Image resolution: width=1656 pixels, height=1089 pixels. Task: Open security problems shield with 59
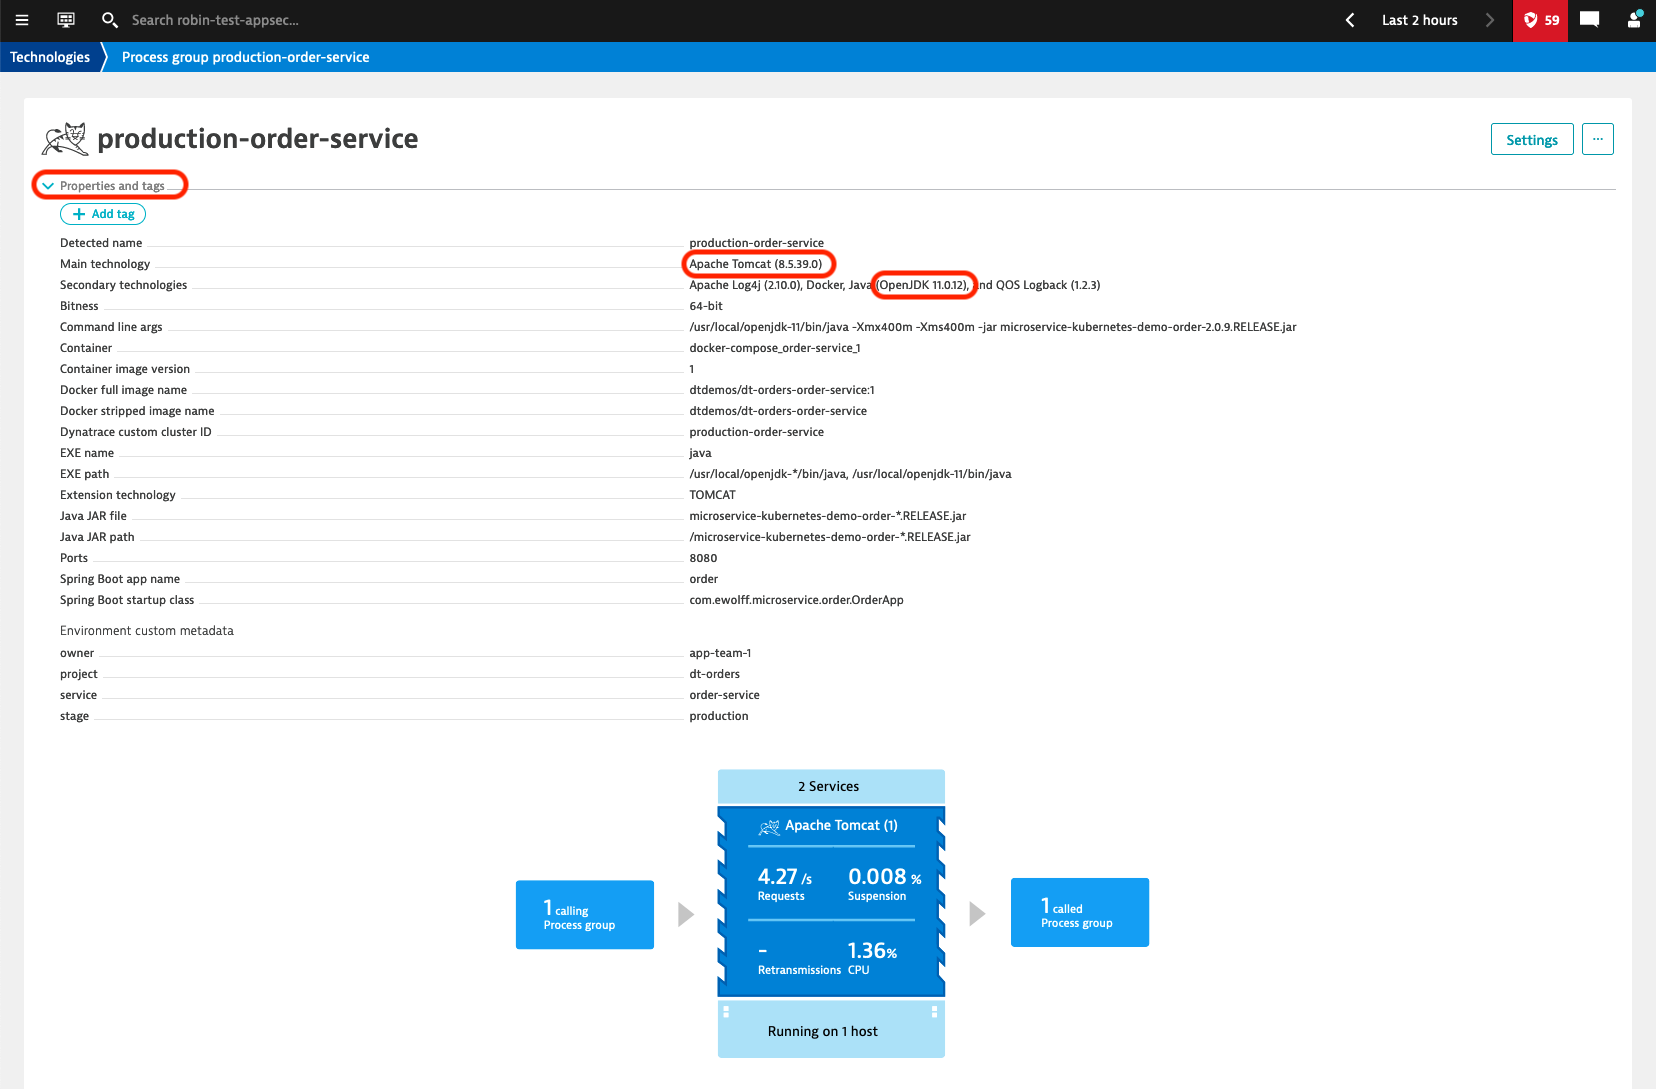click(1540, 20)
